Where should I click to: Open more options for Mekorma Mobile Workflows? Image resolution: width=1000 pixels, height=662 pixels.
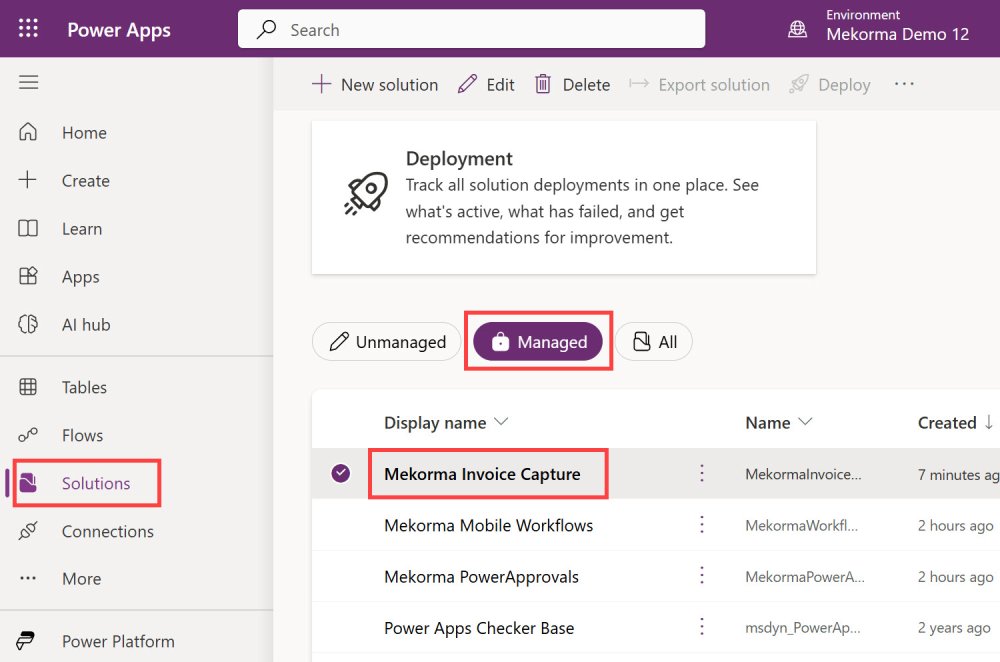pyautogui.click(x=702, y=525)
